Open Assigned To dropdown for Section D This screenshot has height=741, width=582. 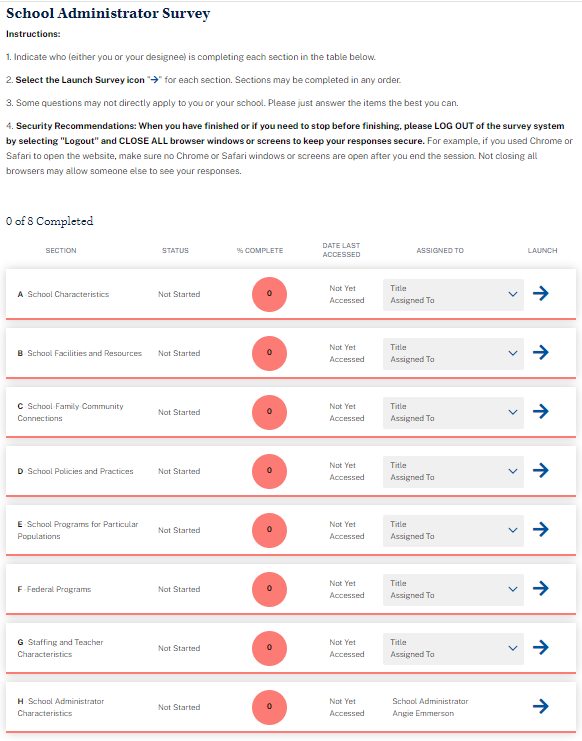click(x=453, y=472)
